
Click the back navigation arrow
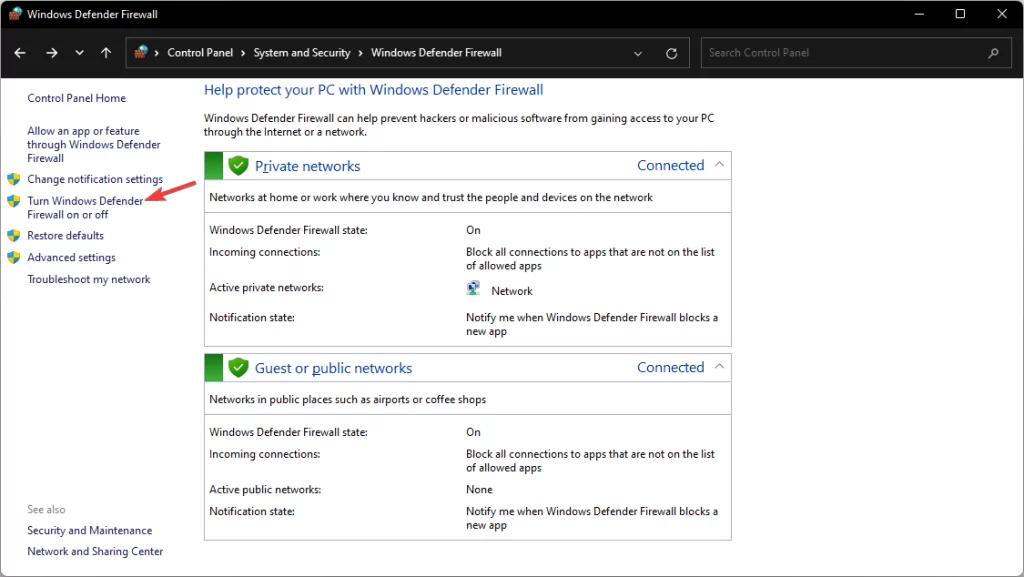(20, 52)
